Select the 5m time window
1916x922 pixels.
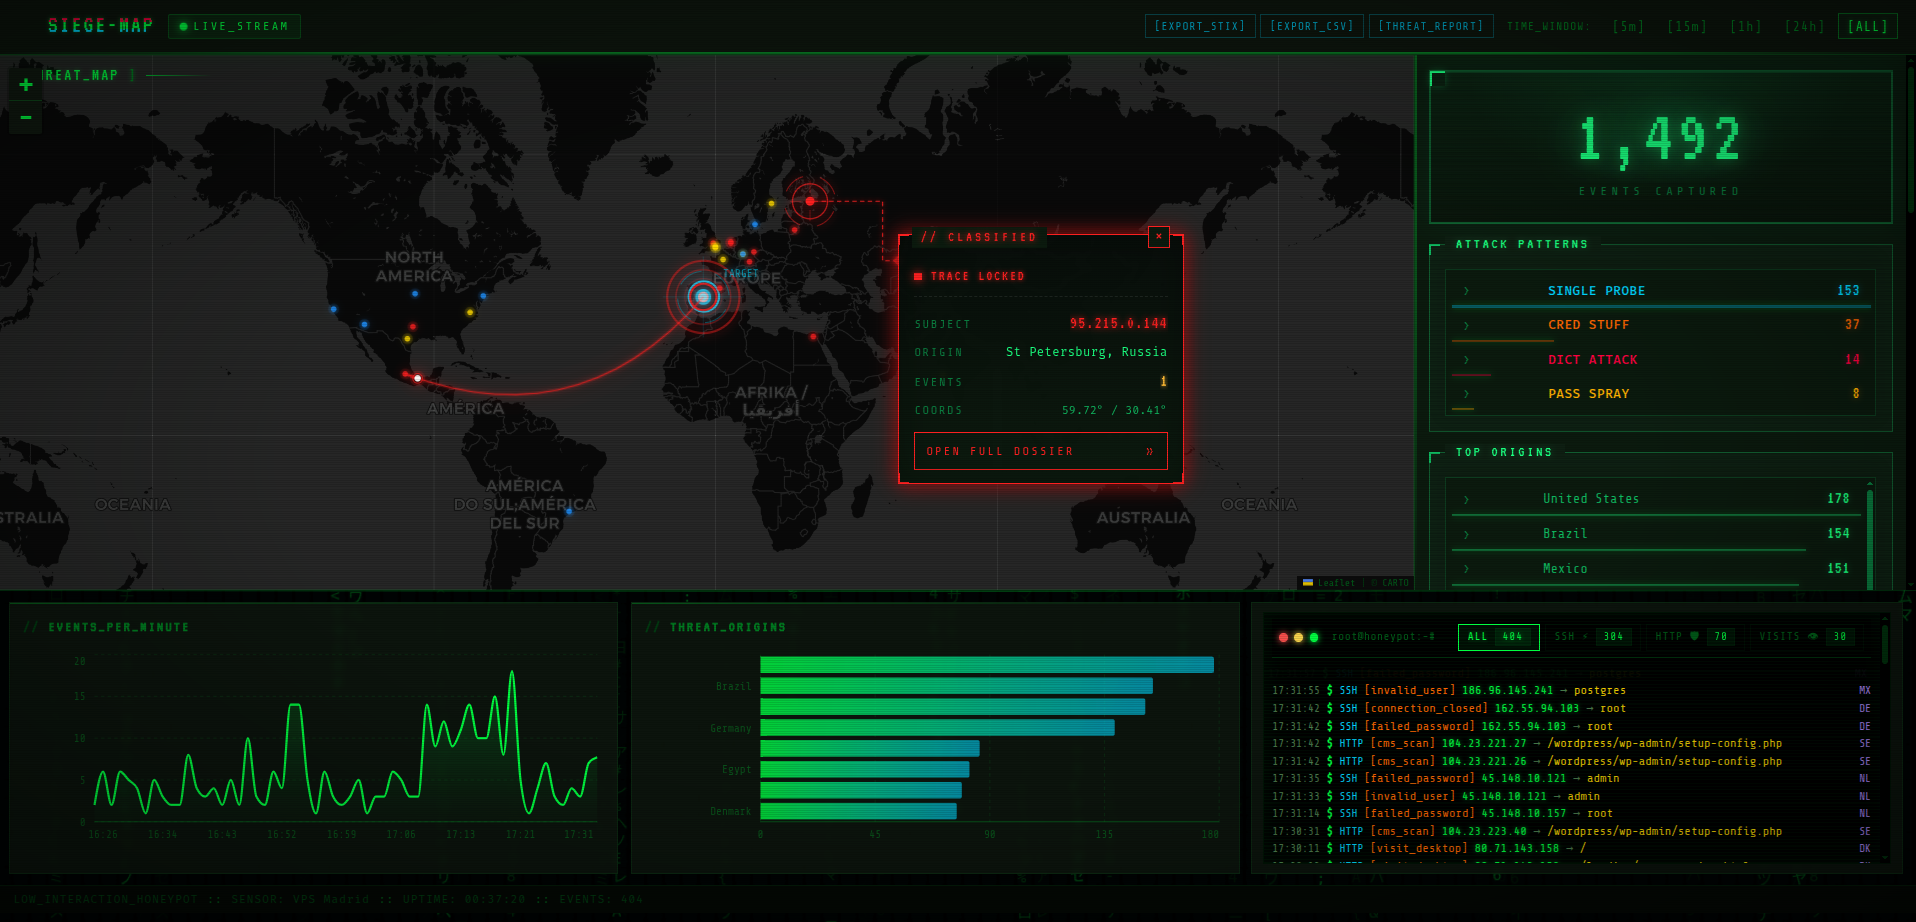(x=1628, y=26)
